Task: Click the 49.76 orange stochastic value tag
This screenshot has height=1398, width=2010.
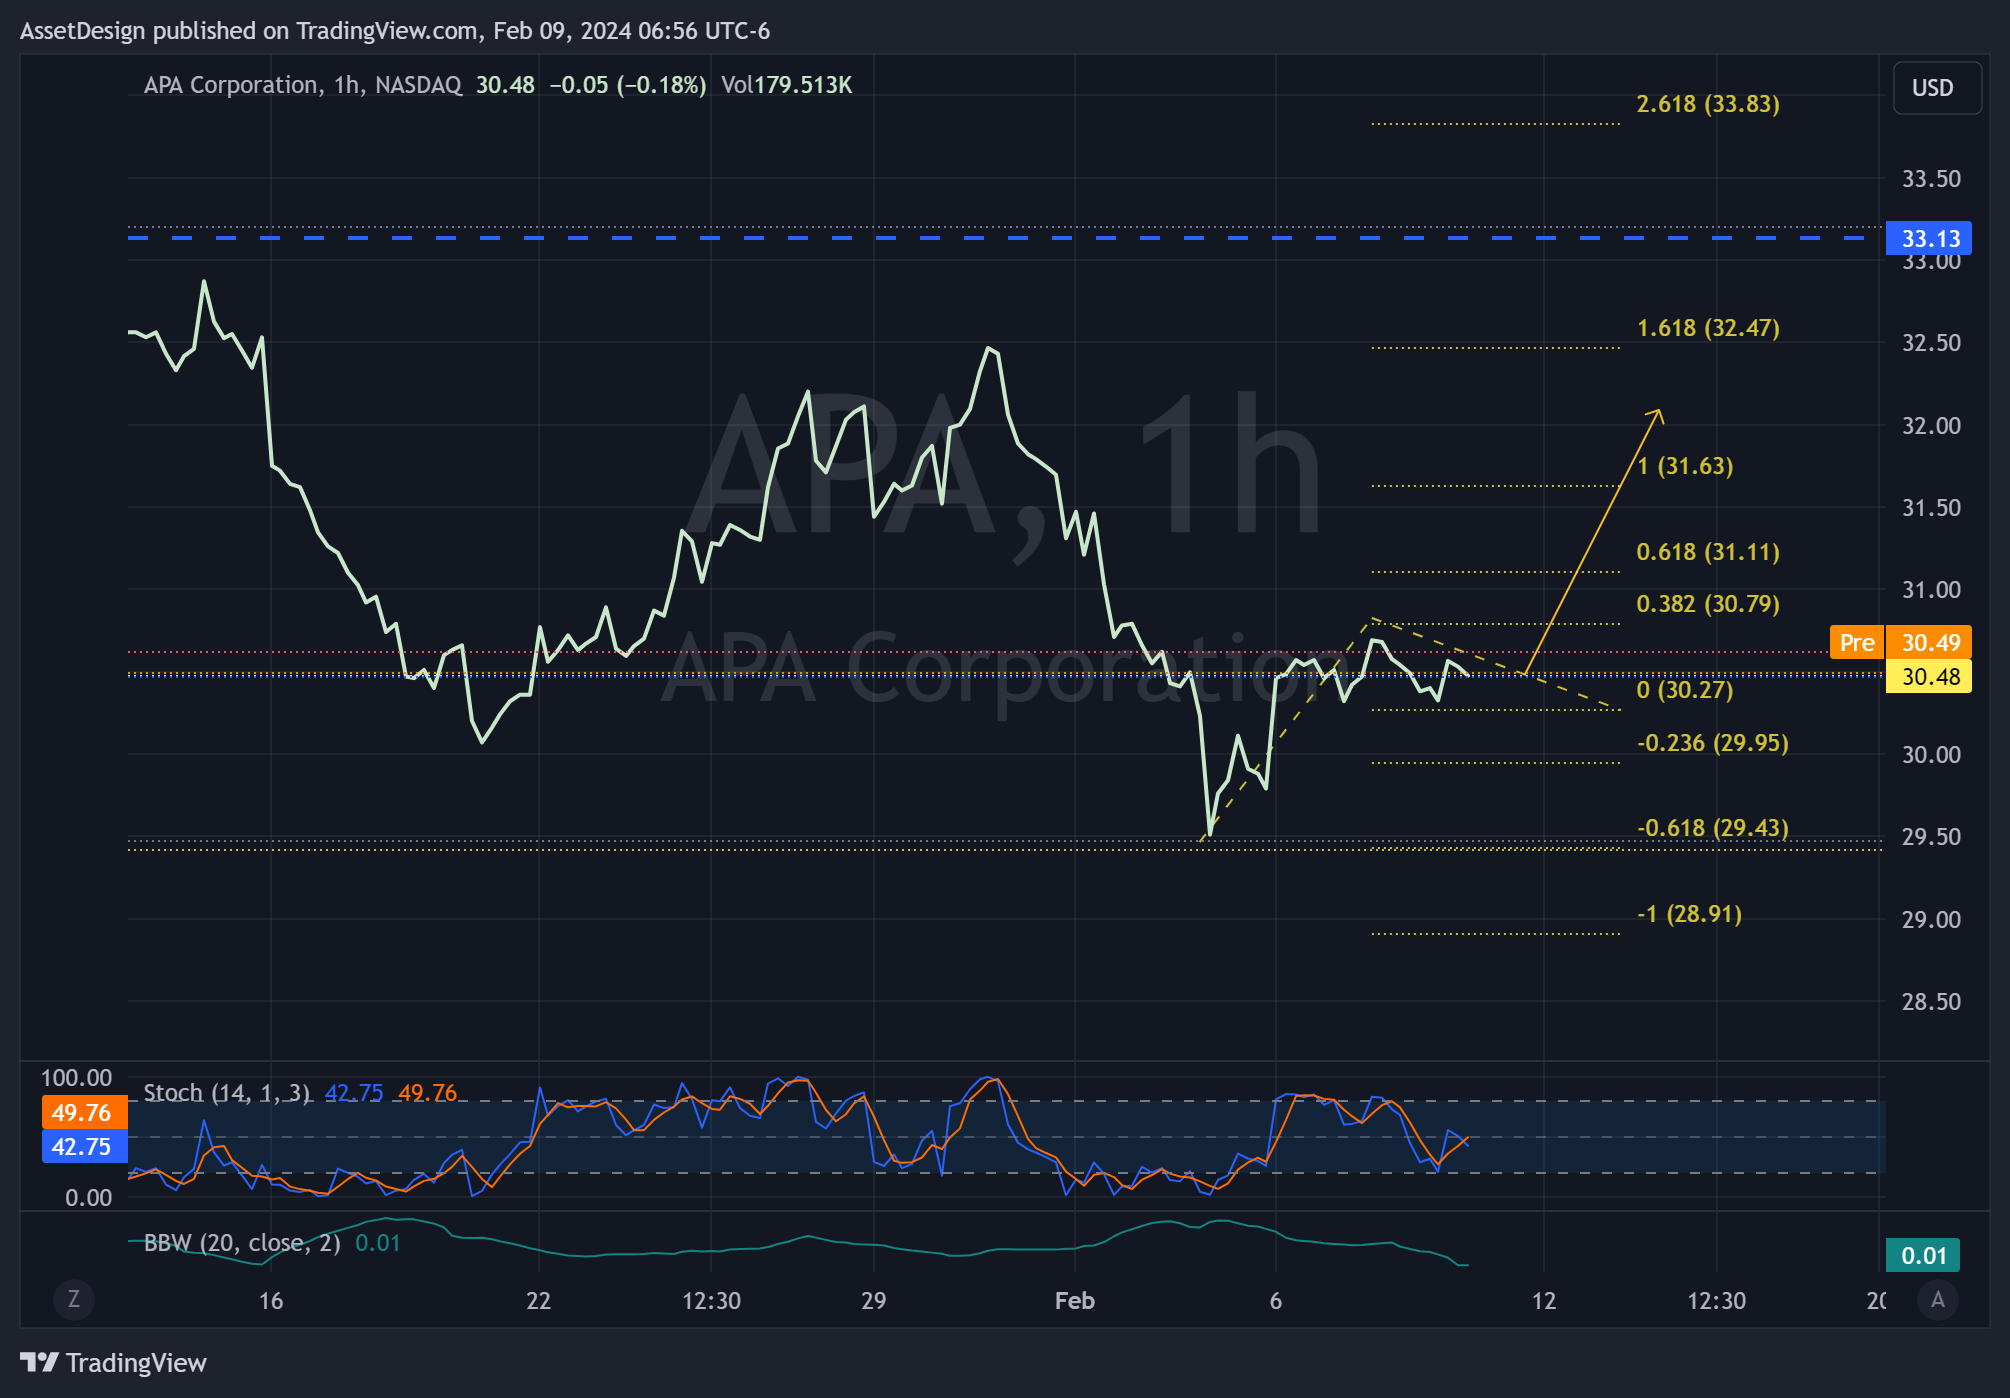Action: click(x=84, y=1113)
